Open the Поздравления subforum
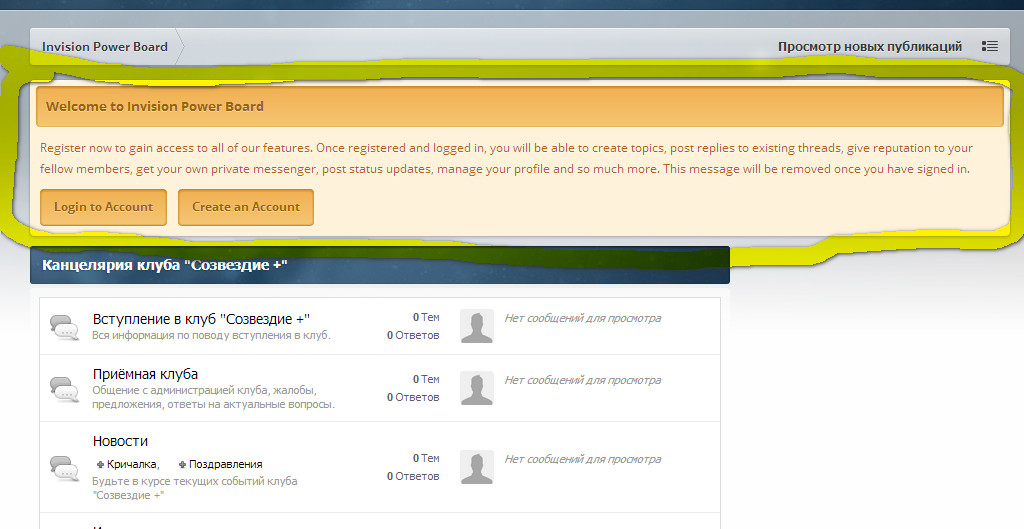The image size is (1024, 529). point(225,464)
